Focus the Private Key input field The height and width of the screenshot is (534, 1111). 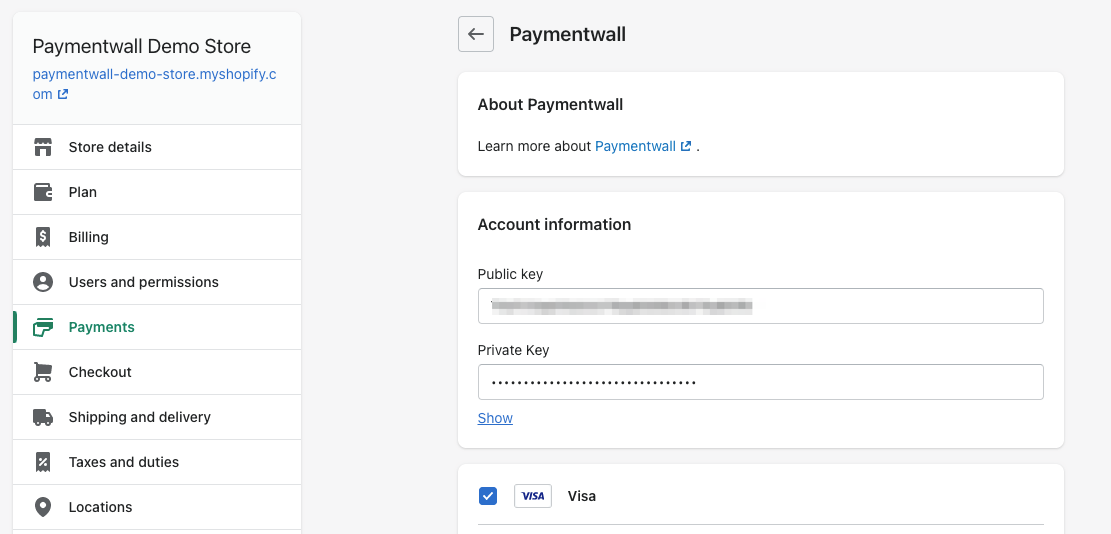pos(761,382)
